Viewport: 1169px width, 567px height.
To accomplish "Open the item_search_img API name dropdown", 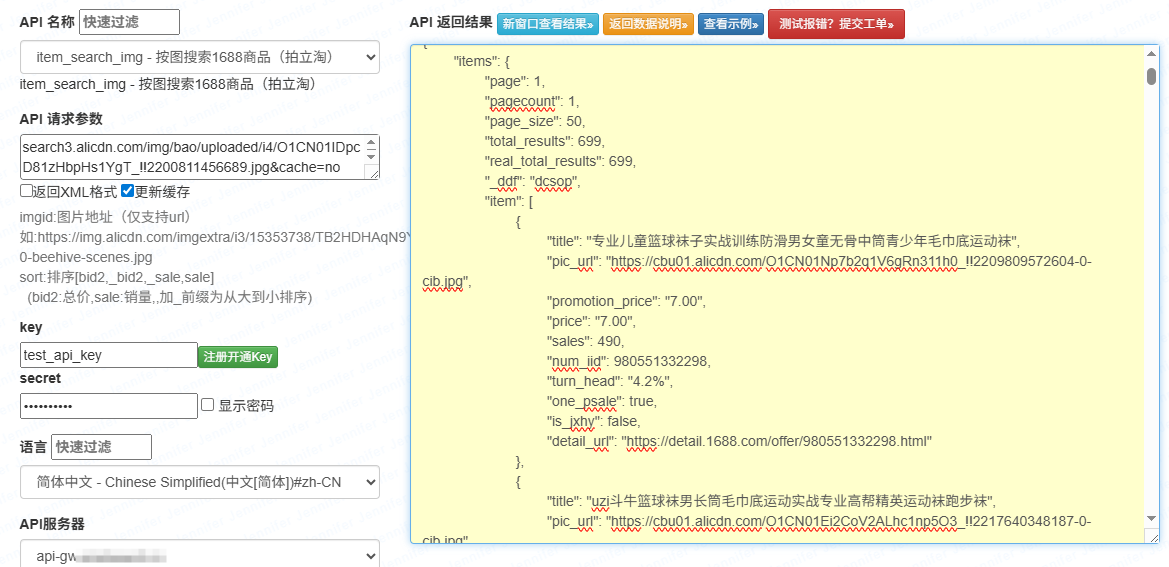I will coord(199,57).
